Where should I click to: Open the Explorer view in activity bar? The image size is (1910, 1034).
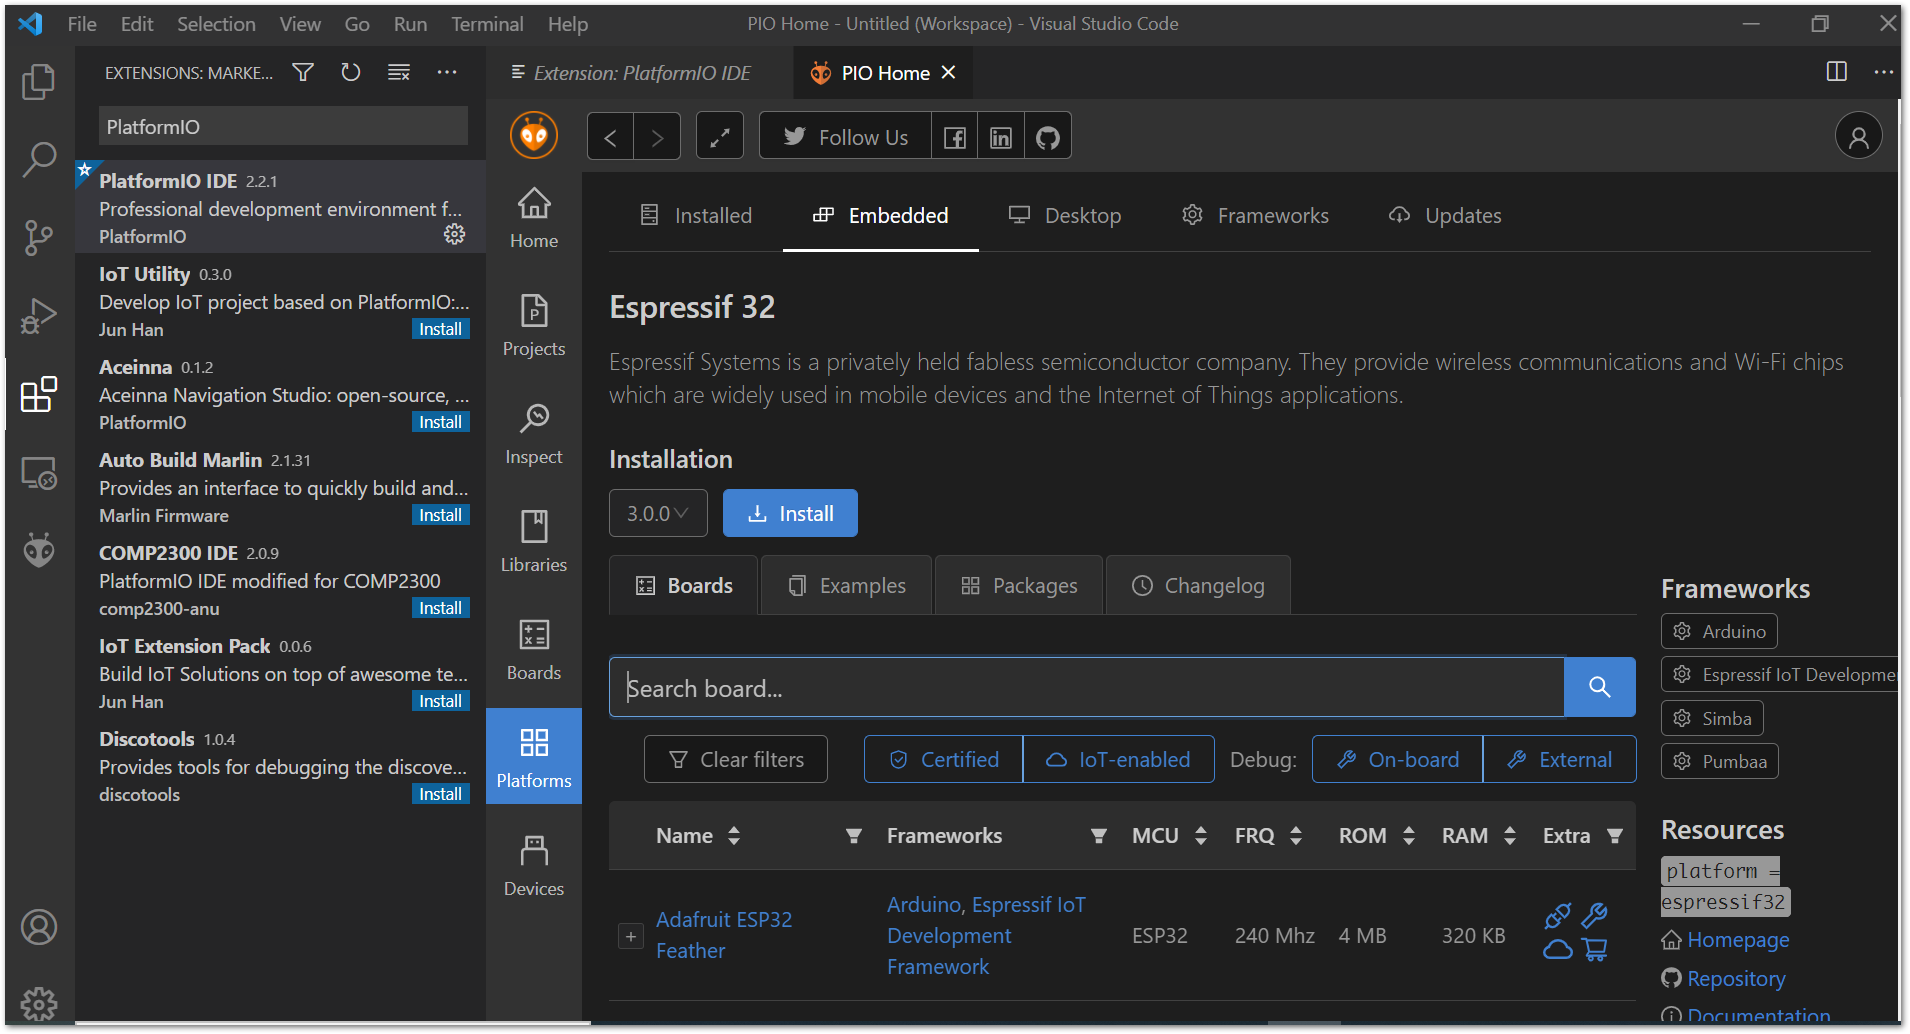pos(39,81)
